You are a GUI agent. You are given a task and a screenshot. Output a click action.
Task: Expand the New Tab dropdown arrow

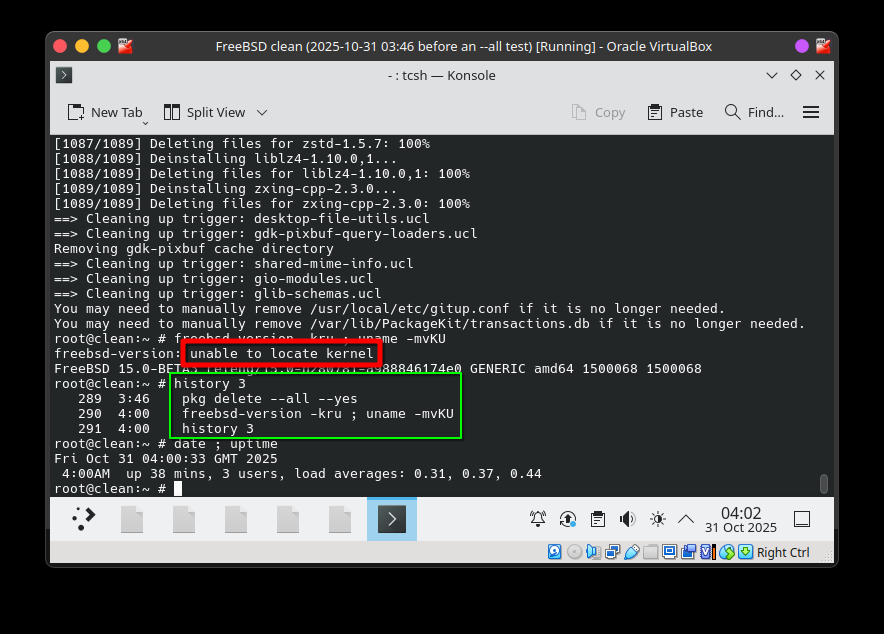146,122
